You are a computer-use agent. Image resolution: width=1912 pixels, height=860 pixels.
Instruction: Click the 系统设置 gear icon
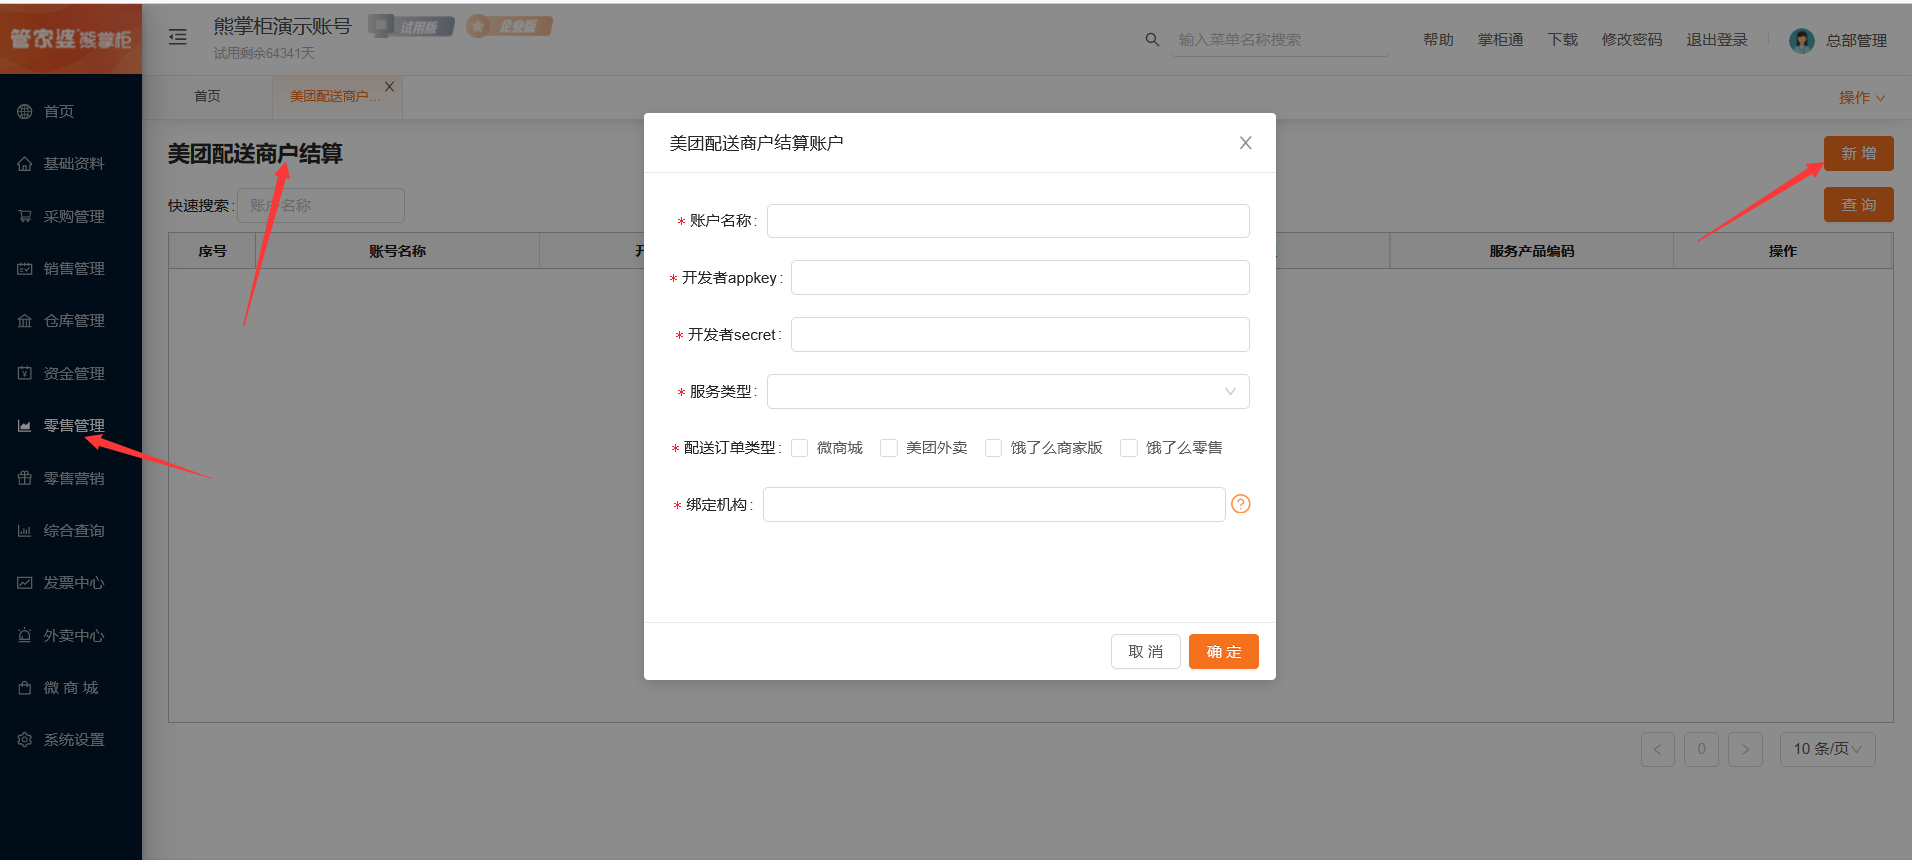25,739
